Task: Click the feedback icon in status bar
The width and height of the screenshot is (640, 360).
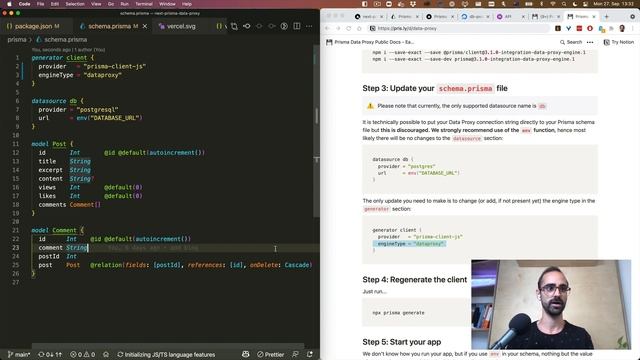Action: (x=296, y=354)
